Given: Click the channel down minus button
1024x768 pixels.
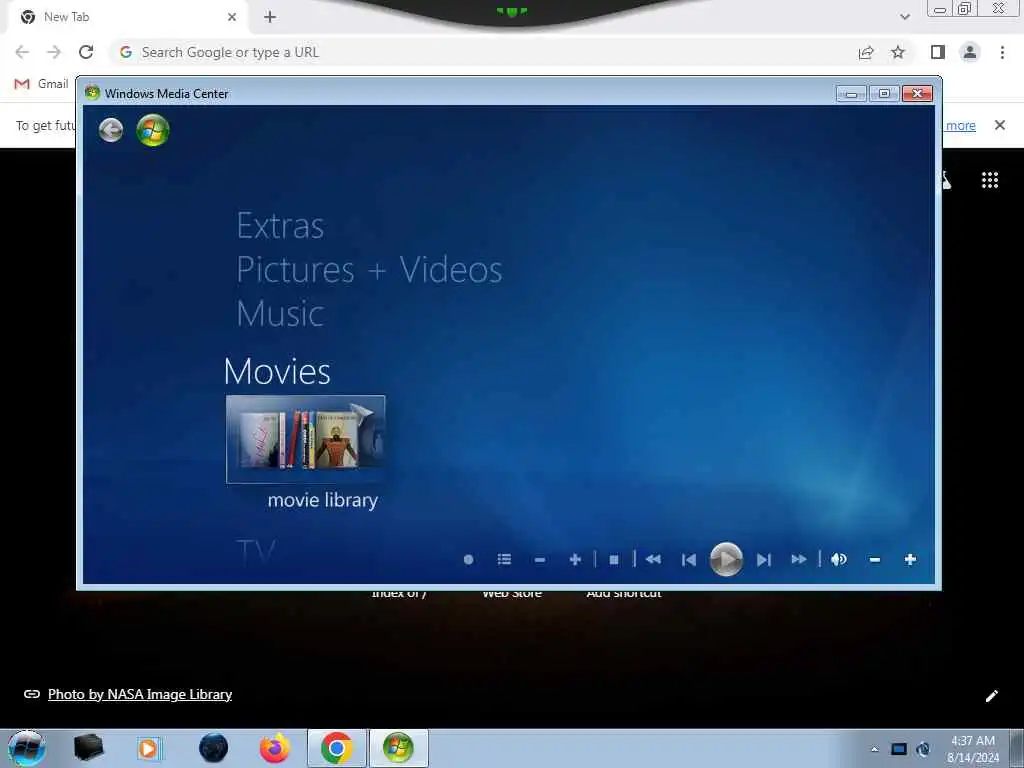Looking at the screenshot, I should tap(539, 560).
